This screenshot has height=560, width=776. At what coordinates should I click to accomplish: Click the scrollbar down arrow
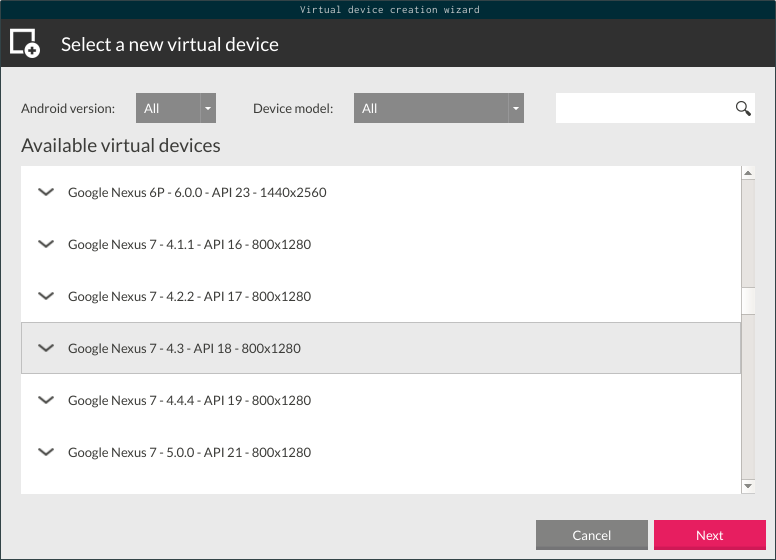[x=748, y=486]
